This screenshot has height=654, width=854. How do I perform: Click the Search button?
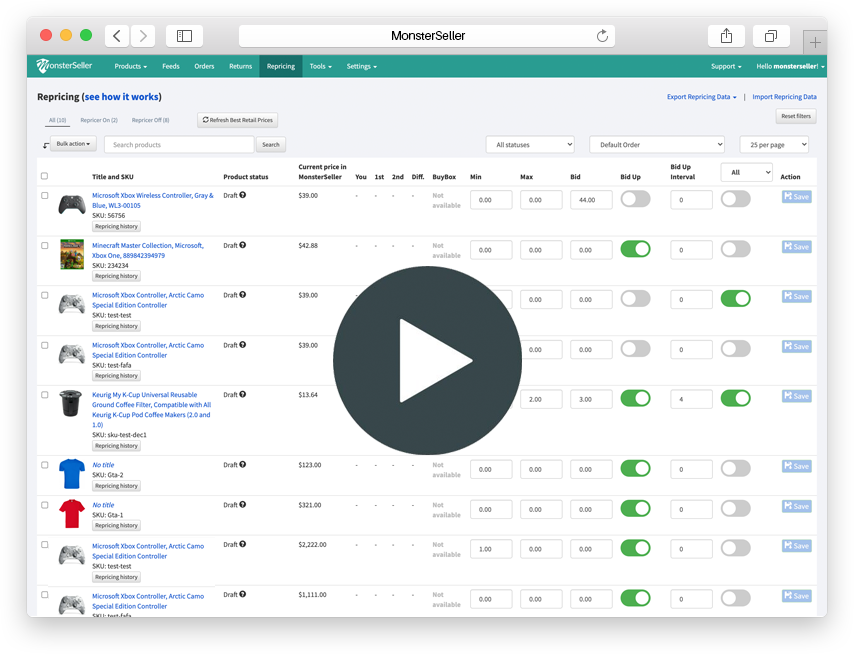pyautogui.click(x=271, y=145)
